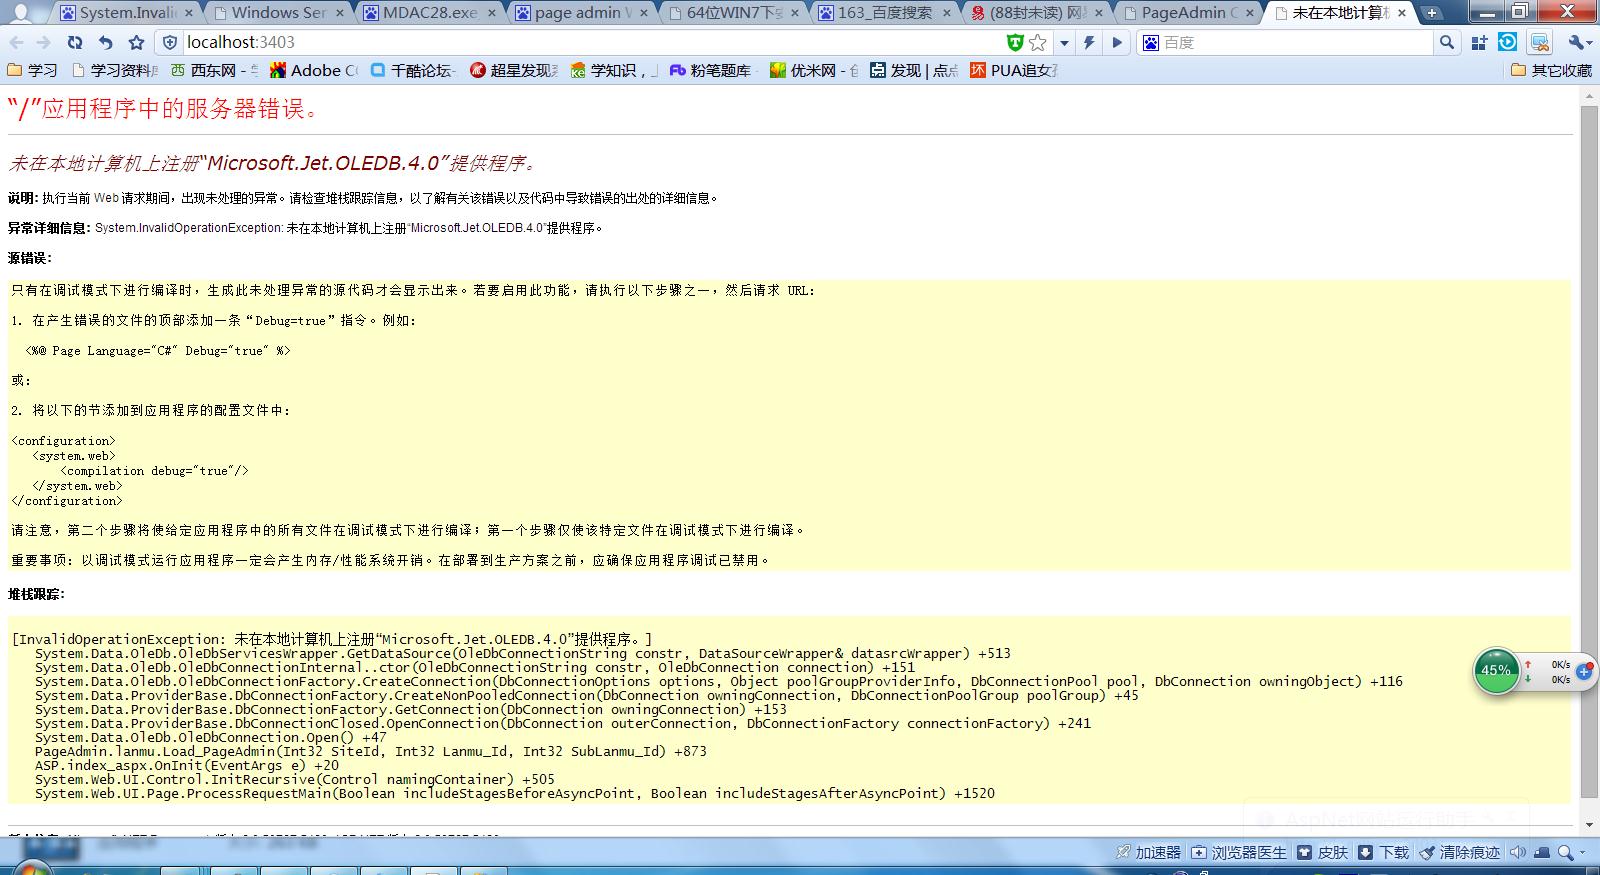The width and height of the screenshot is (1600, 875).
Task: Click the green 45% memory accelerator ball
Action: [x=1495, y=671]
